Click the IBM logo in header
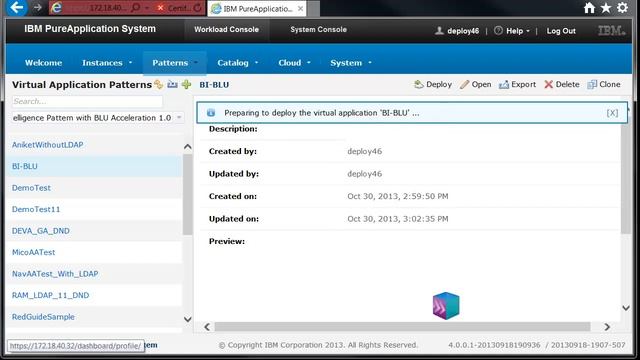The image size is (640, 360). click(611, 31)
